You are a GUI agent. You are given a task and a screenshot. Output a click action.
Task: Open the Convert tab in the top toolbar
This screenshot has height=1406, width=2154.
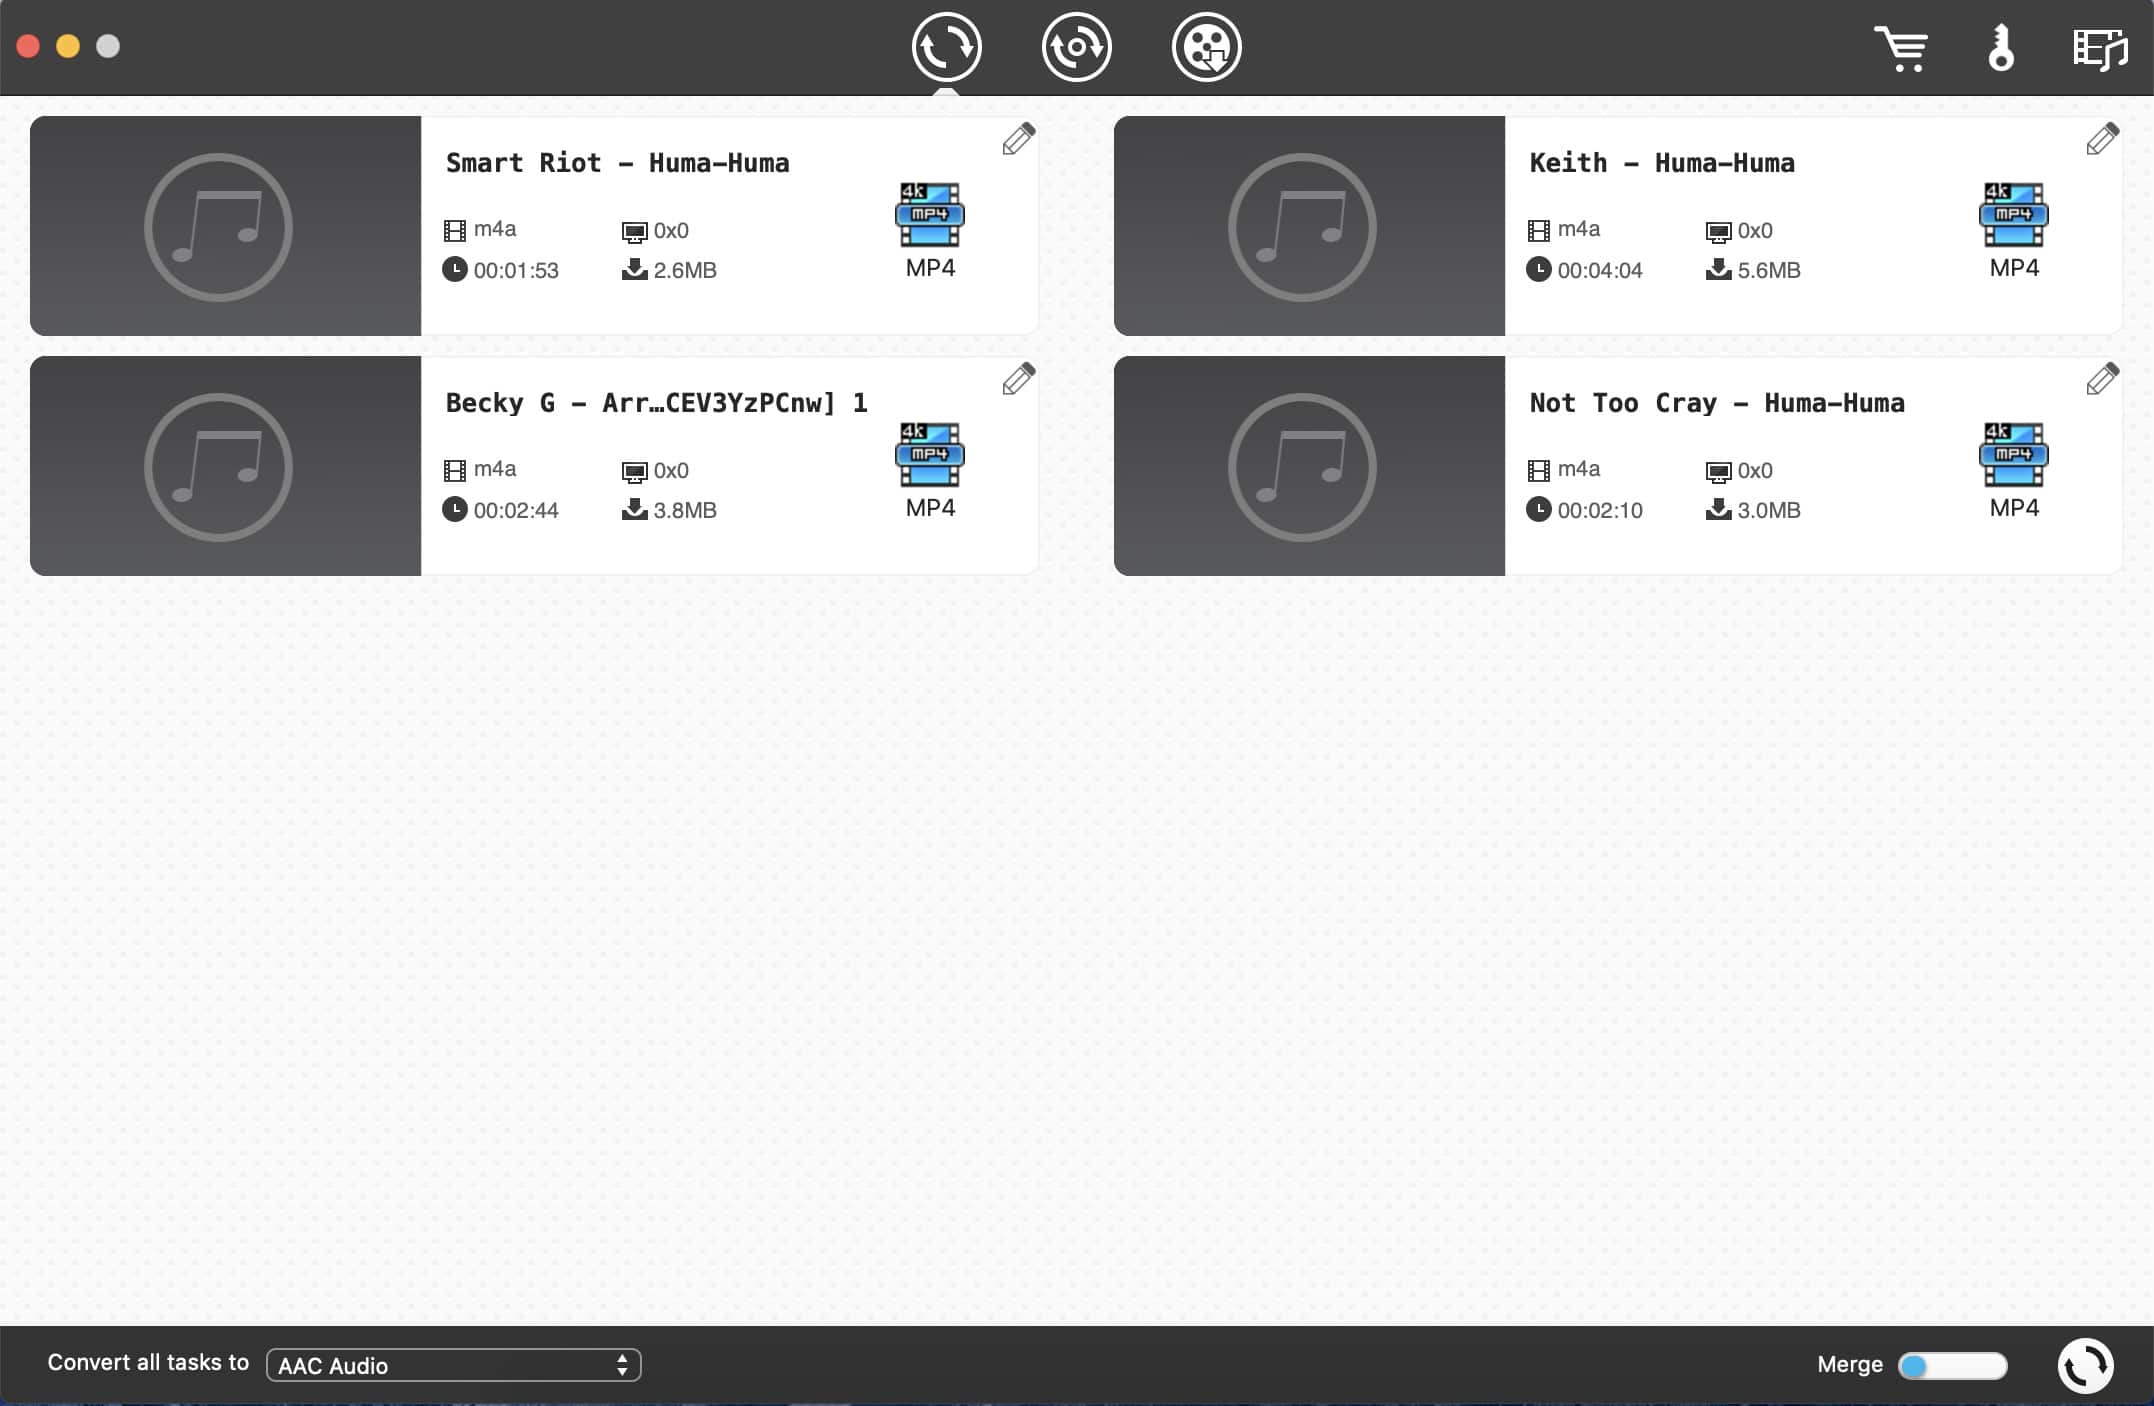coord(946,47)
